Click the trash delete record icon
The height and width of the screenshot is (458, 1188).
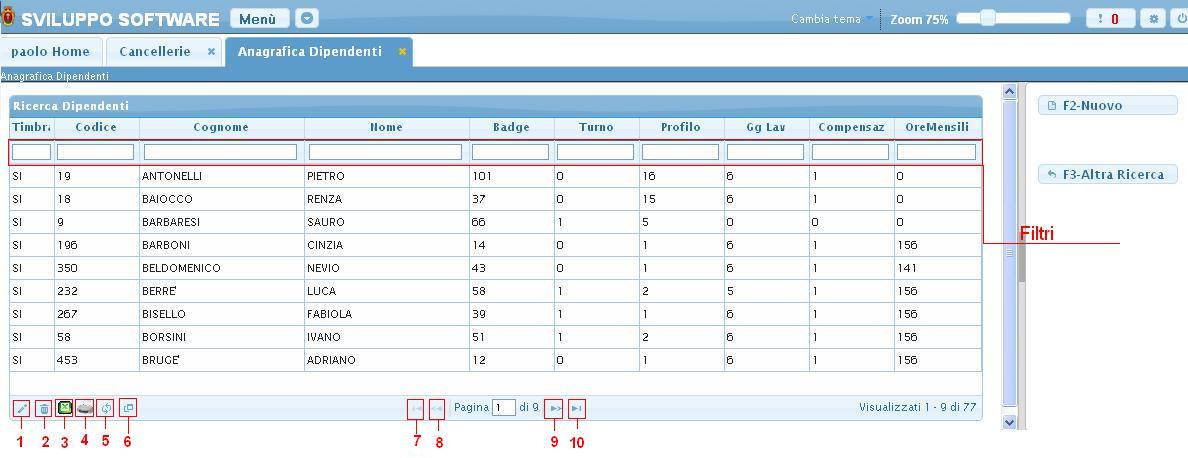pyautogui.click(x=44, y=409)
